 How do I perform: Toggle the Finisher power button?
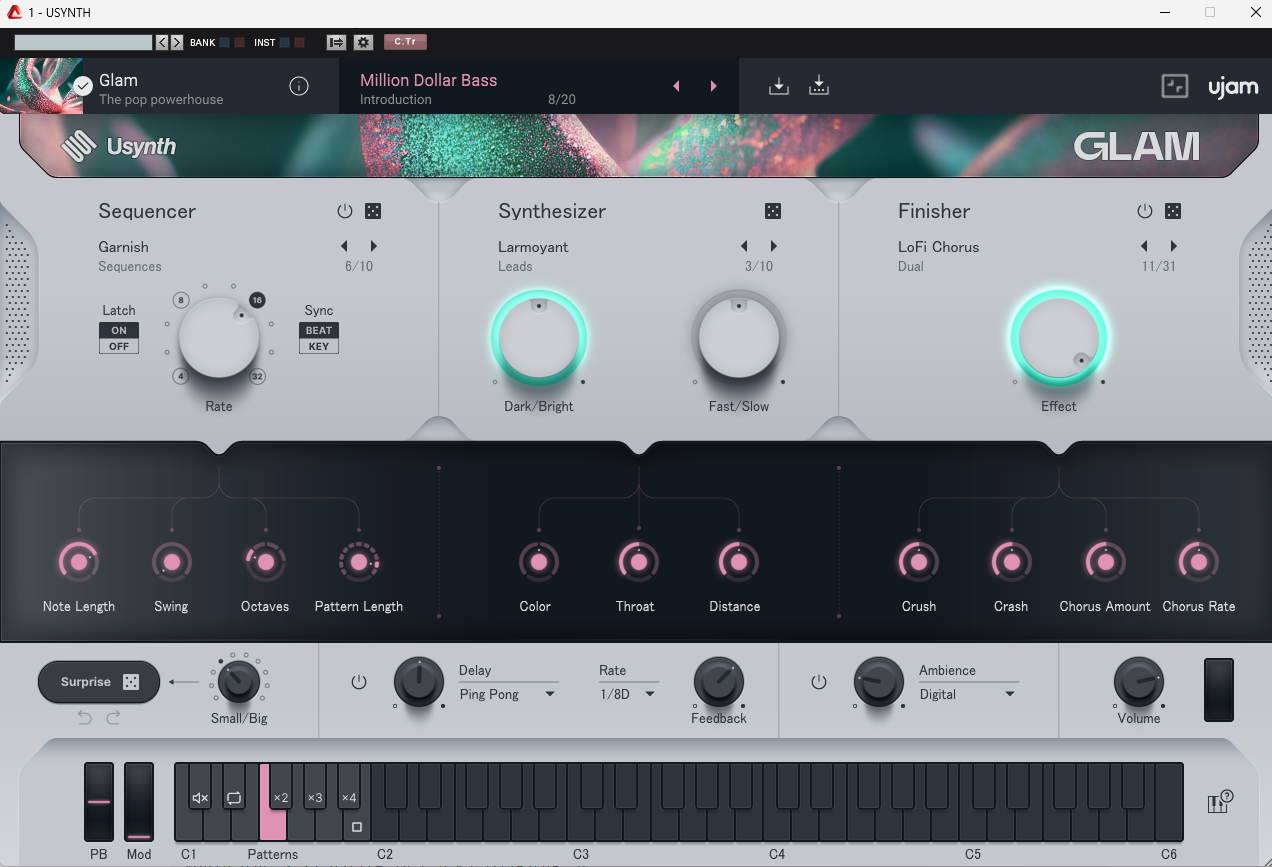1145,211
